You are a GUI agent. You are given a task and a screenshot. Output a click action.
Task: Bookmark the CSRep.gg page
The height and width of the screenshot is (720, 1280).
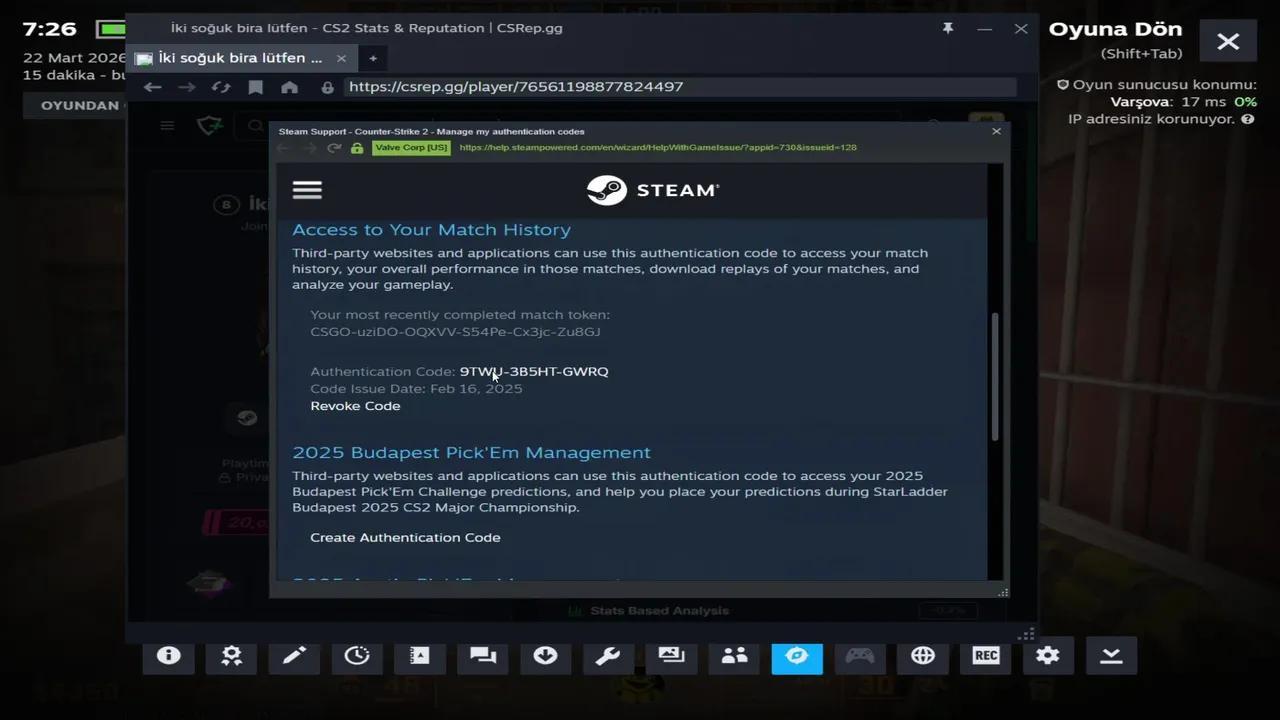pos(255,87)
